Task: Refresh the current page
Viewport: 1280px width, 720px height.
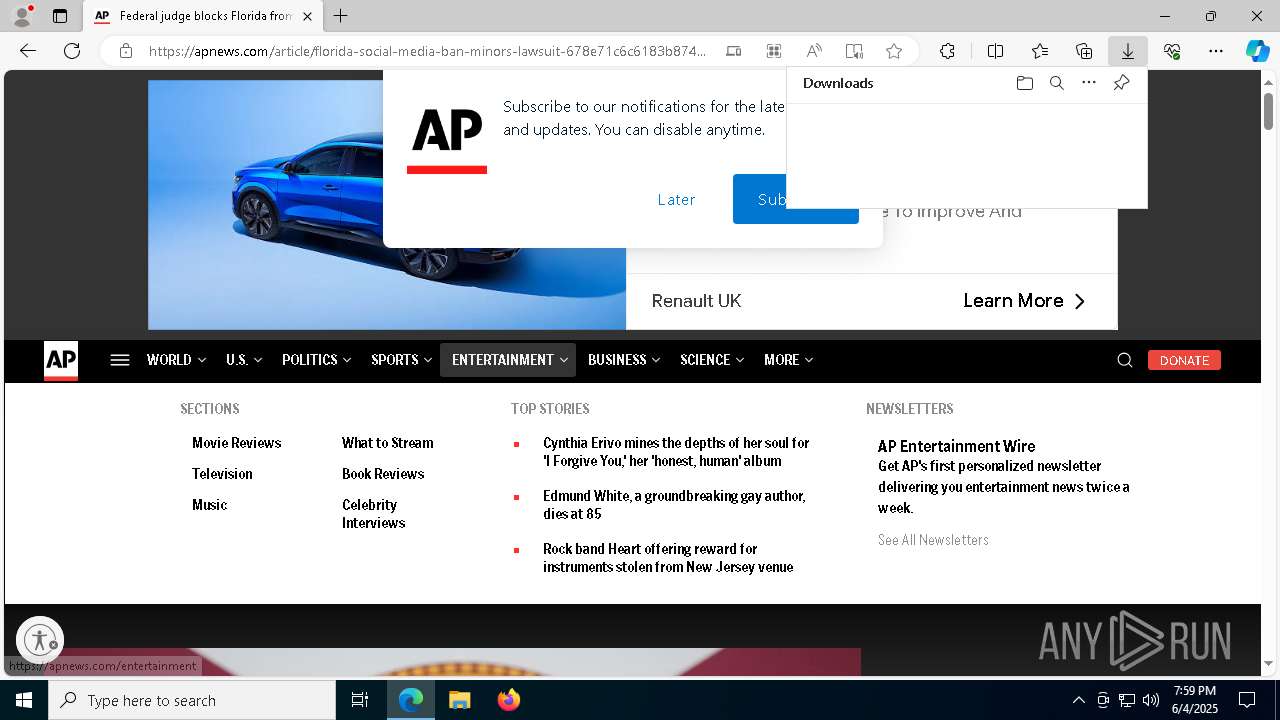Action: click(72, 51)
